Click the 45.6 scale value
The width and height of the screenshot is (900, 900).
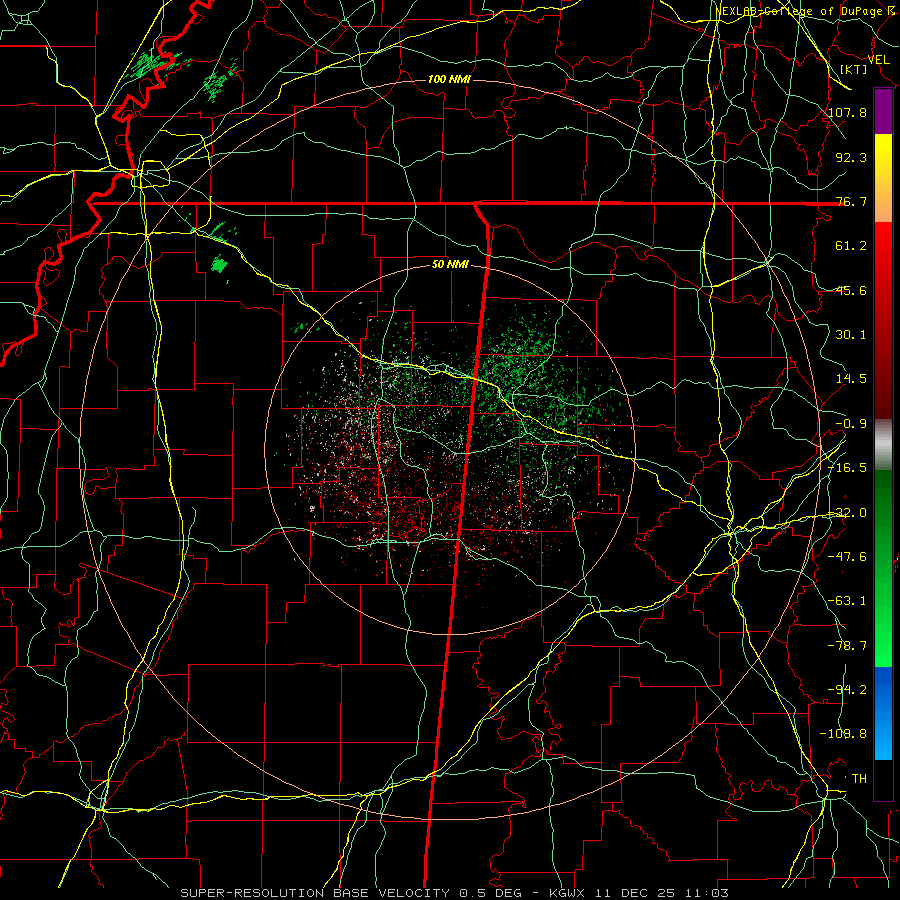(x=851, y=290)
